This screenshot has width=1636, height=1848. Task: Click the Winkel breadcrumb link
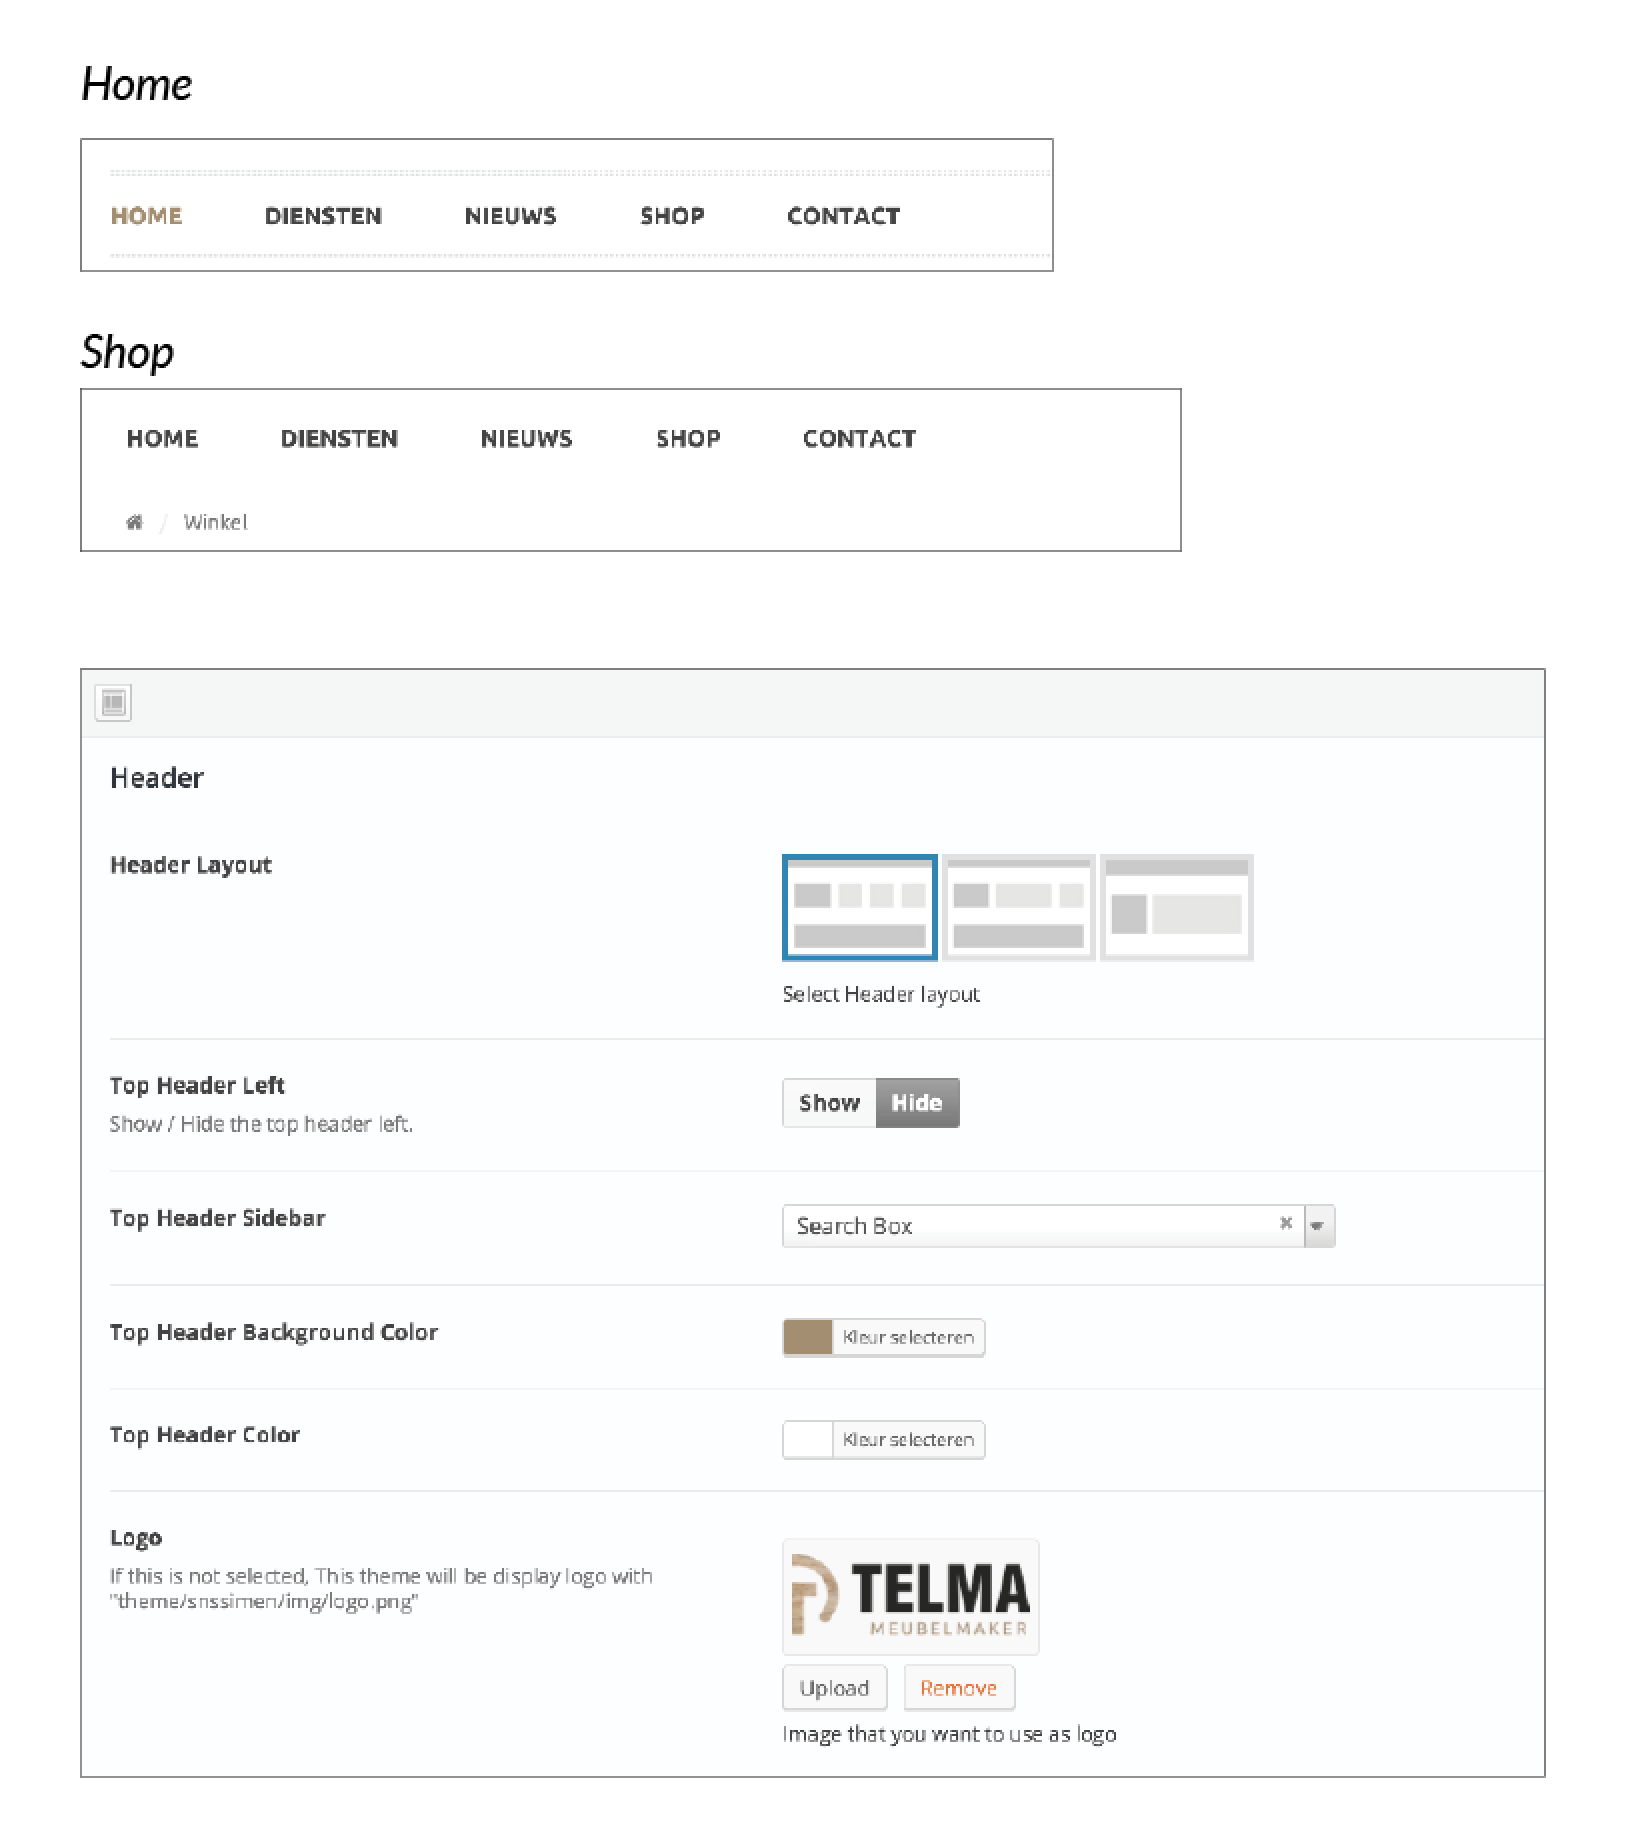pos(215,522)
